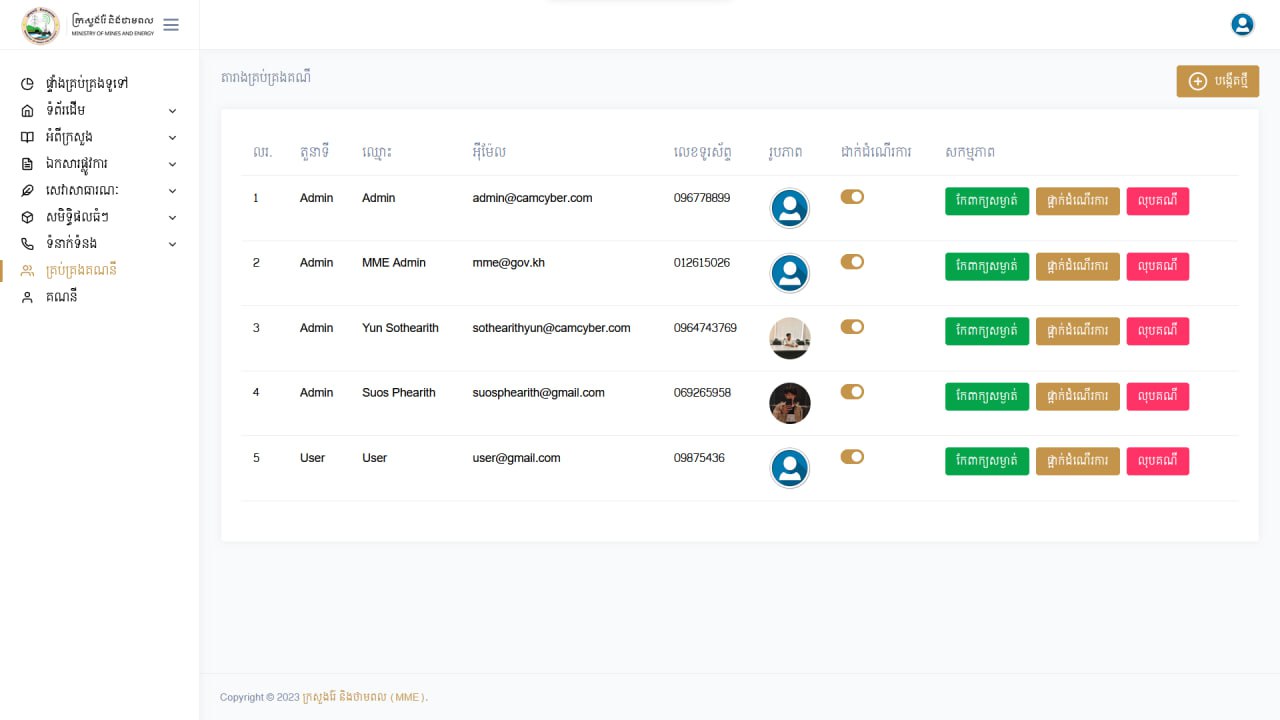Viewport: 1280px width, 720px height.
Task: Click the leaf icon in the sidebar
Action: coord(28,191)
